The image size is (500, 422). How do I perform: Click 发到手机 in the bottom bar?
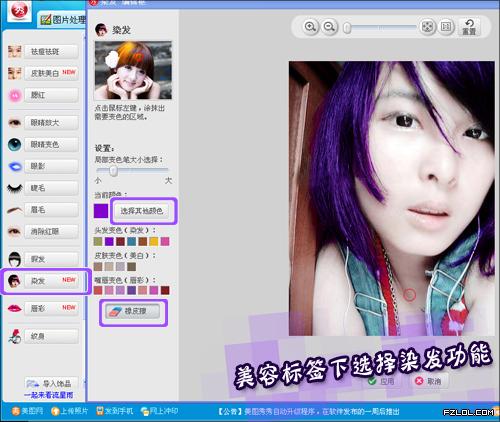[x=114, y=411]
